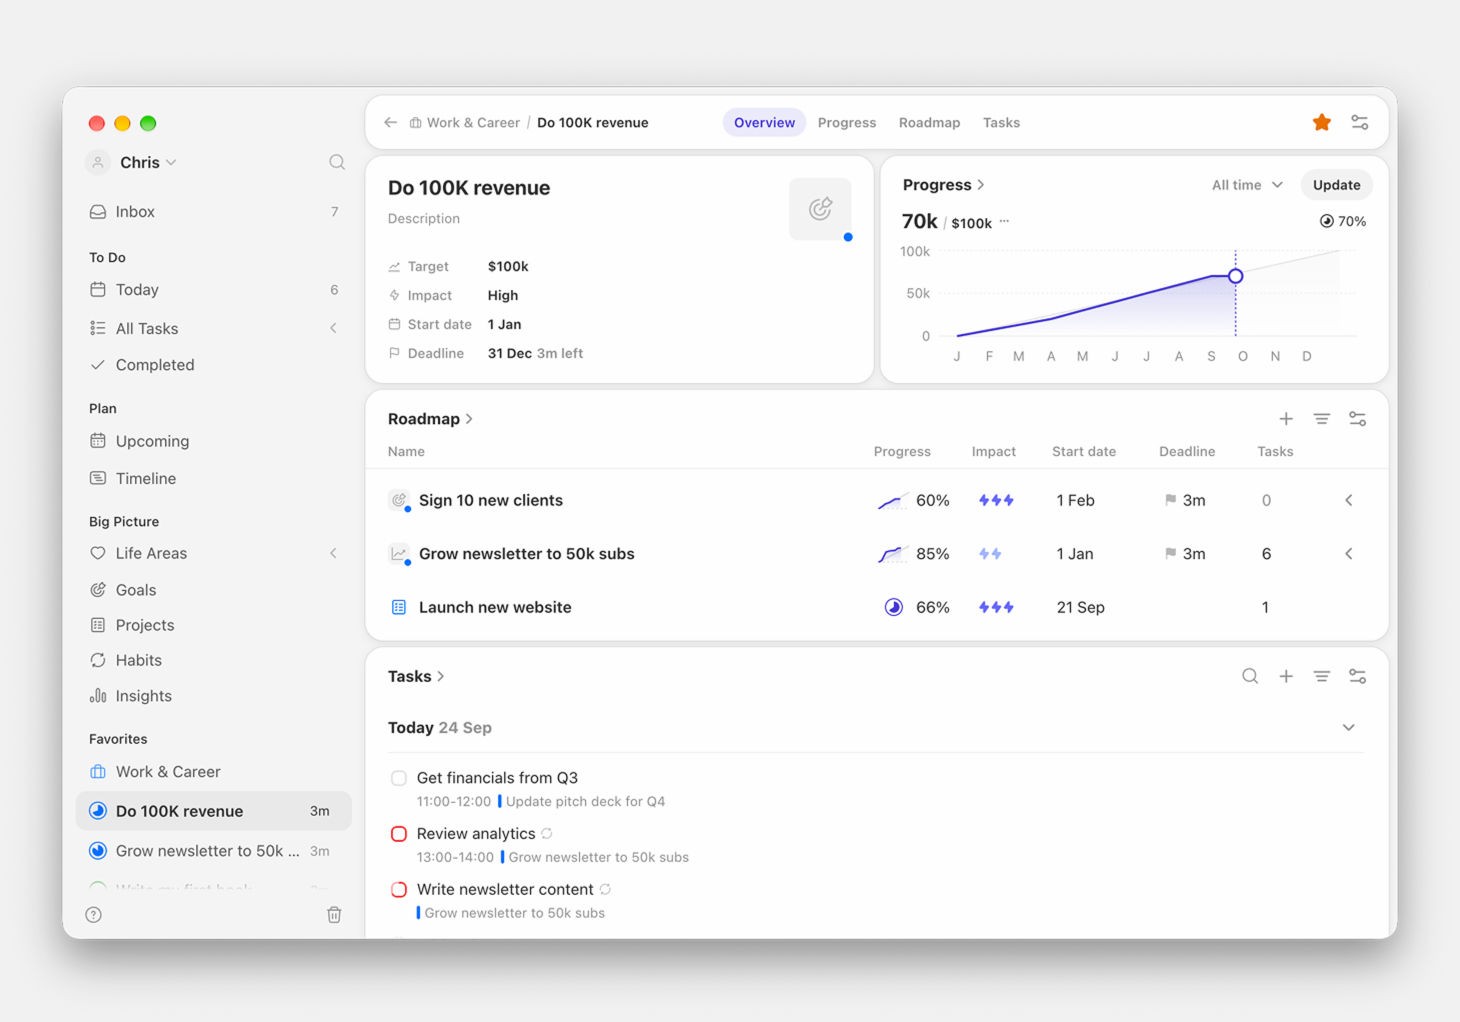1460x1022 pixels.
Task: Open the Roadmap section heading
Action: click(430, 419)
